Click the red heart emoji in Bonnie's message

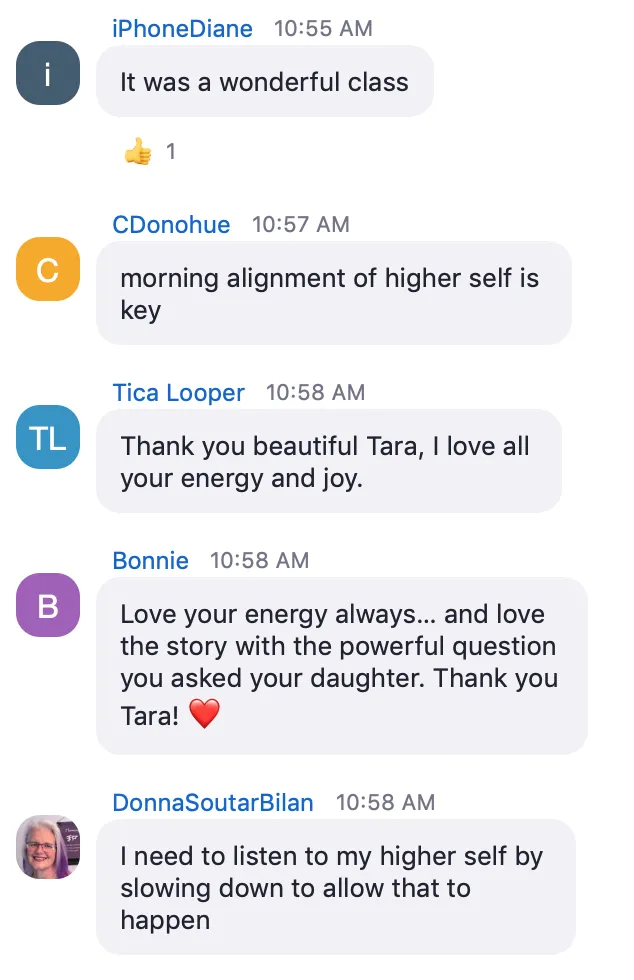(204, 714)
